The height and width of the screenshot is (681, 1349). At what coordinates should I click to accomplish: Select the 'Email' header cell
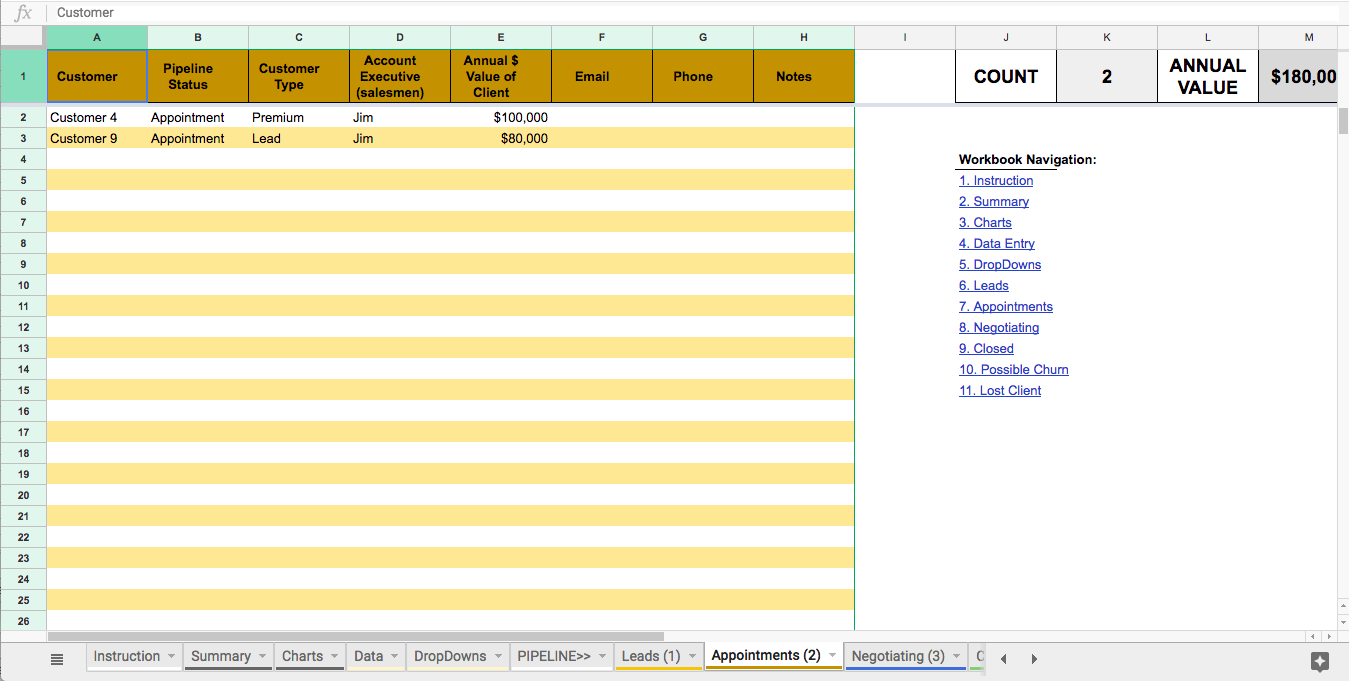click(x=602, y=76)
